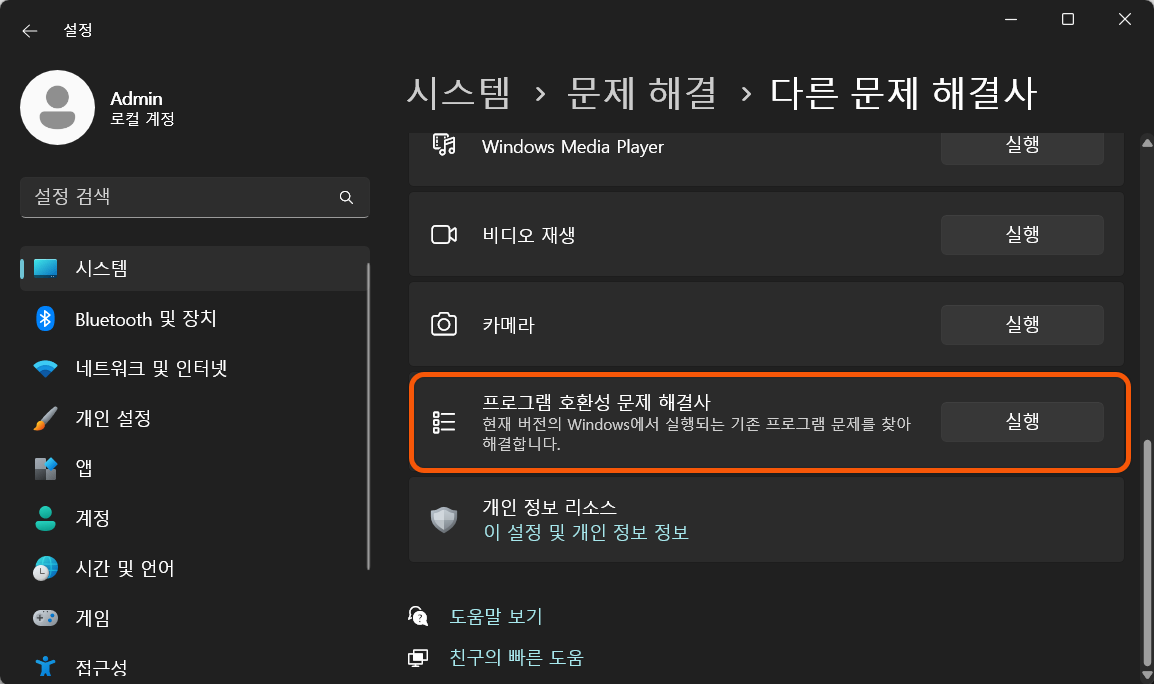Viewport: 1154px width, 684px height.
Task: Select the 카메라 troubleshooter icon
Action: (x=444, y=324)
